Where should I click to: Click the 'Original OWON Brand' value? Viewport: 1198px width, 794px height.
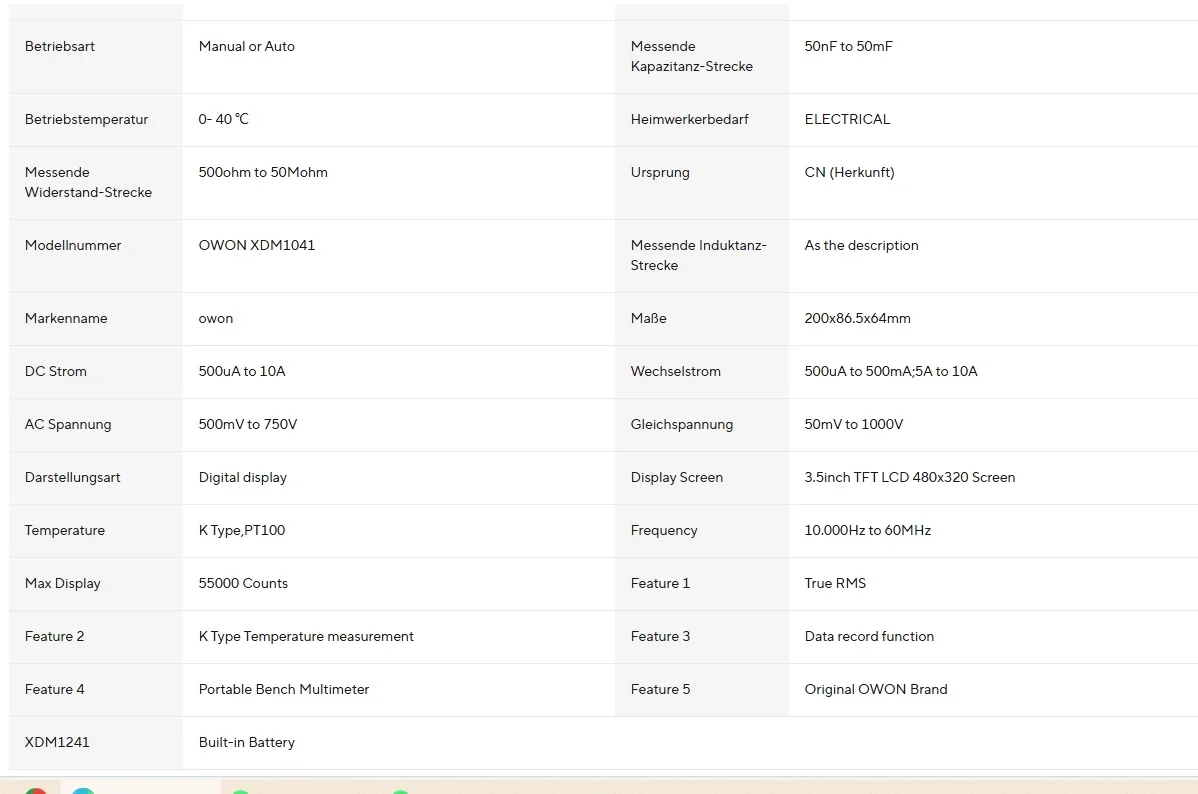coord(876,689)
